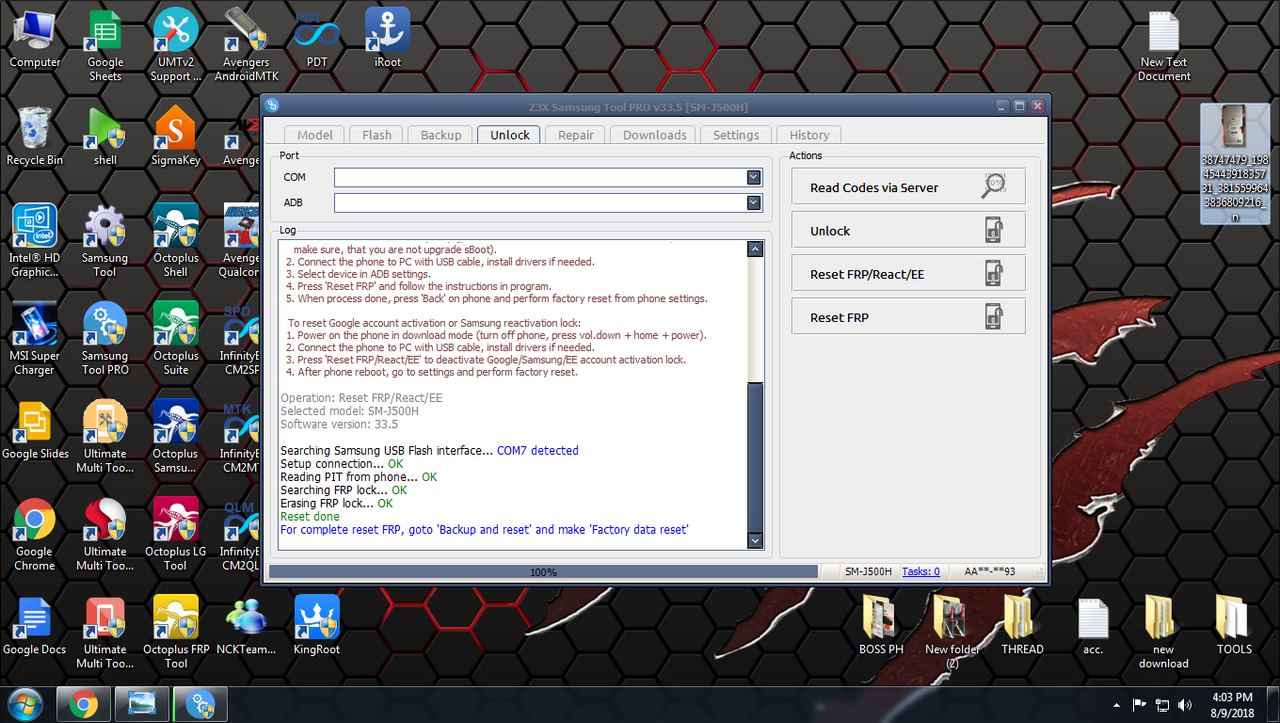
Task: Click Read Codes via Server button
Action: tap(908, 187)
